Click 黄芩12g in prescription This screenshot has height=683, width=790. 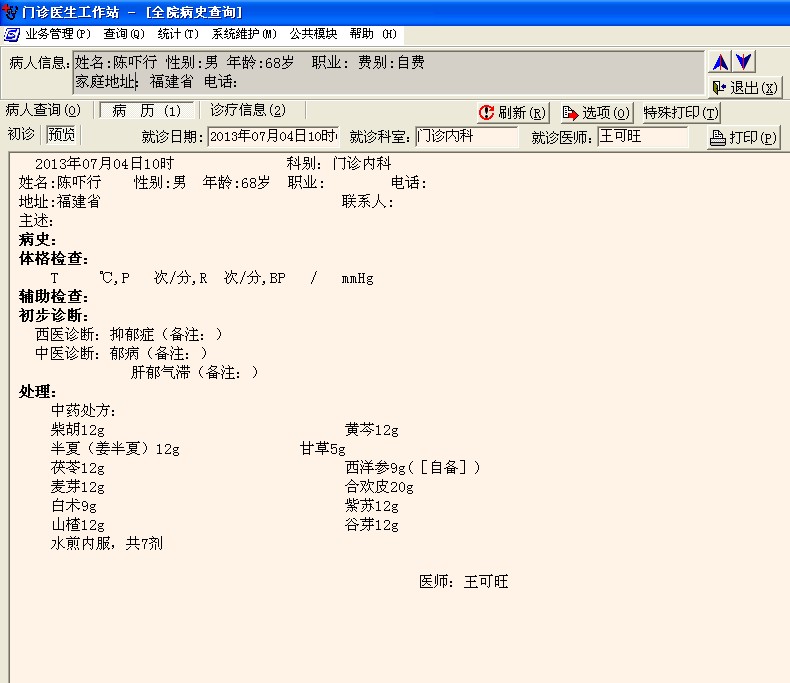(372, 430)
